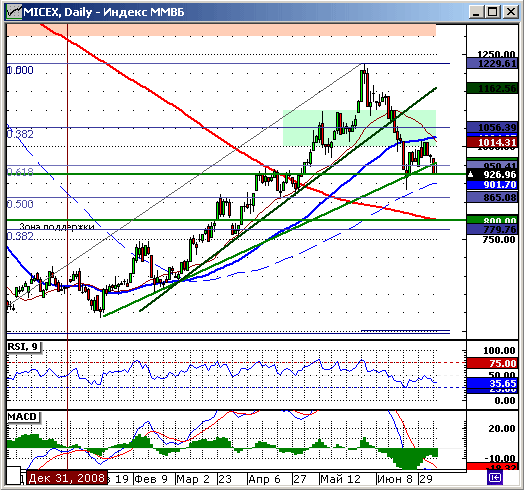The height and width of the screenshot is (490, 524).
Task: Select the 1229.61 price level tag
Action: [492, 64]
